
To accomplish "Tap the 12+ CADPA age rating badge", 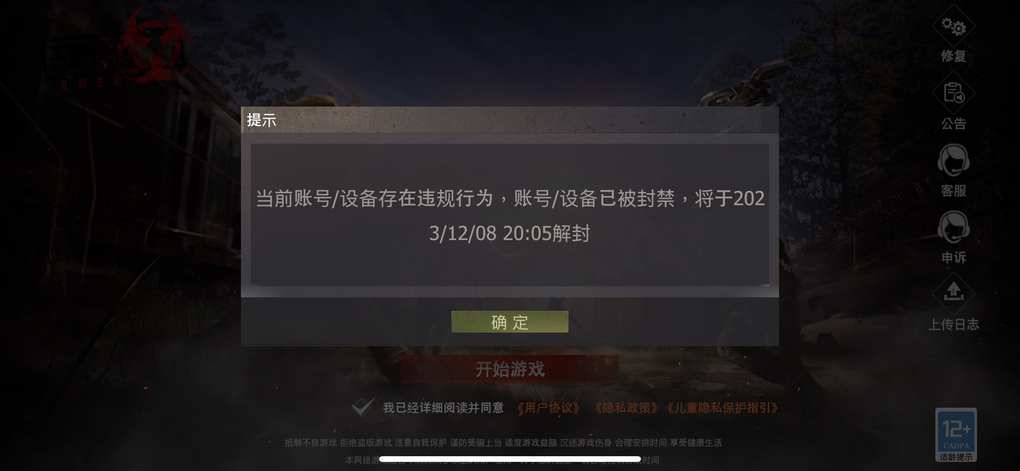I will click(956, 434).
